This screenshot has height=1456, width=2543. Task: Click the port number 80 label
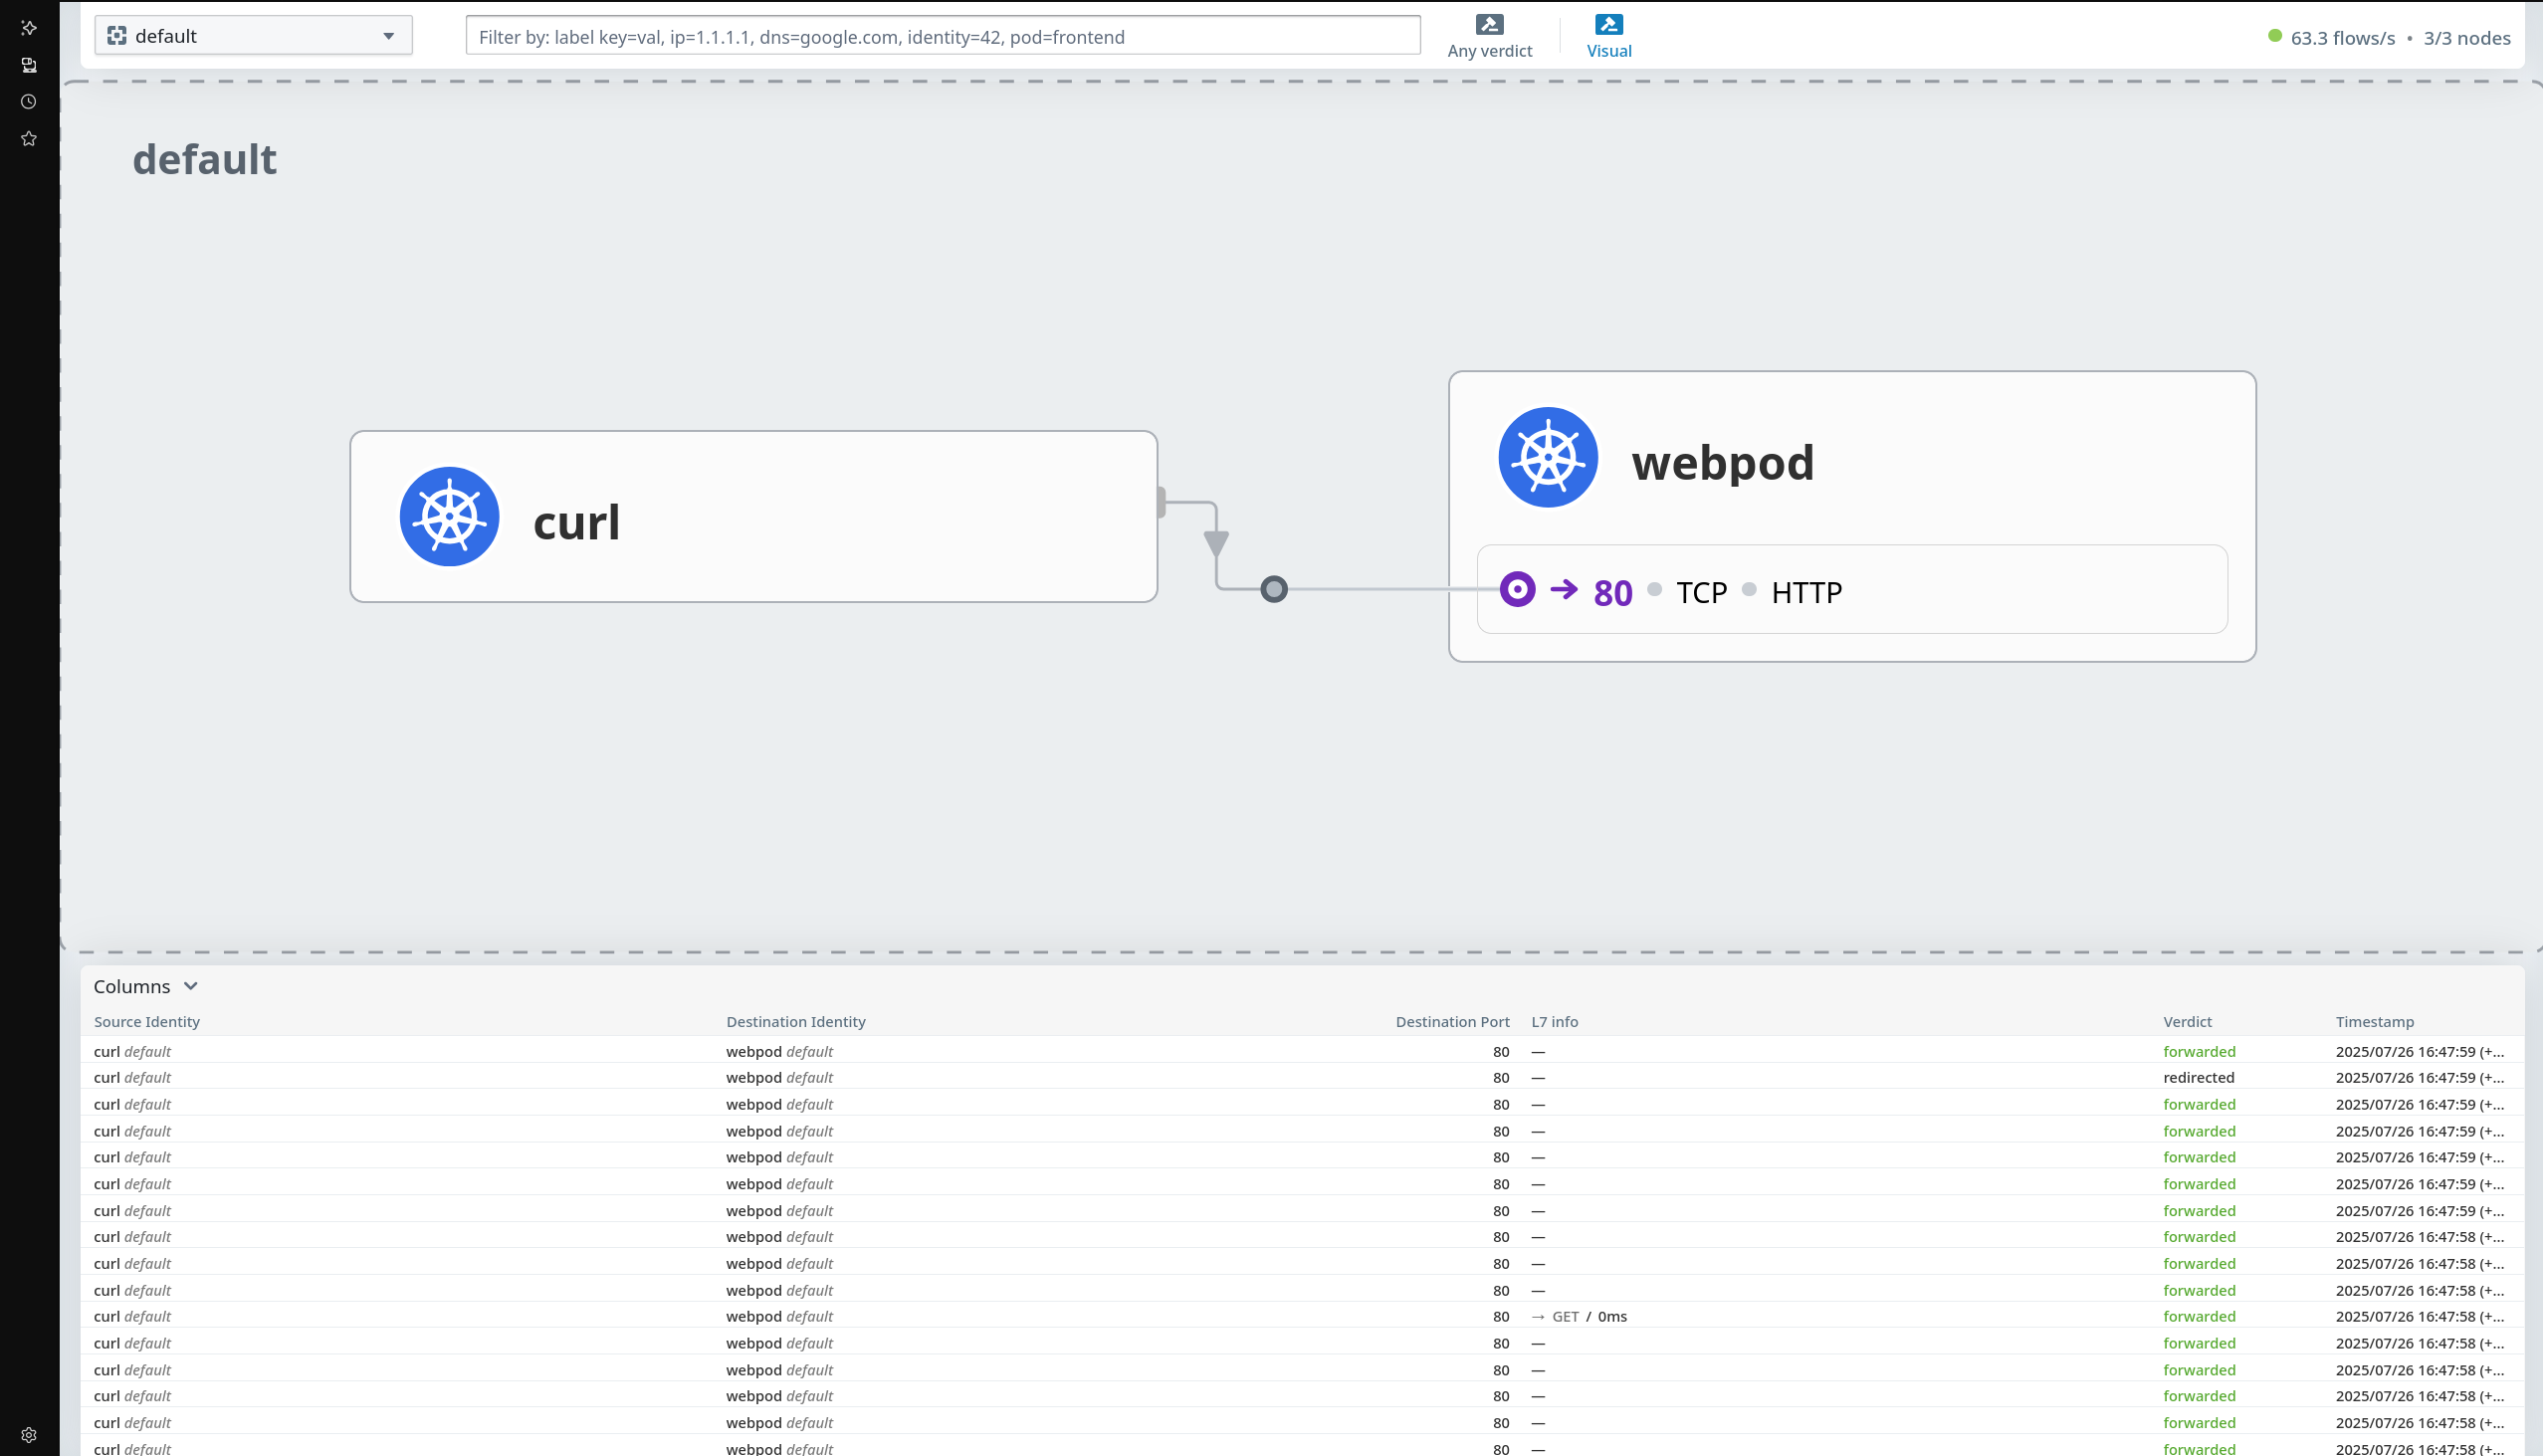click(1612, 592)
